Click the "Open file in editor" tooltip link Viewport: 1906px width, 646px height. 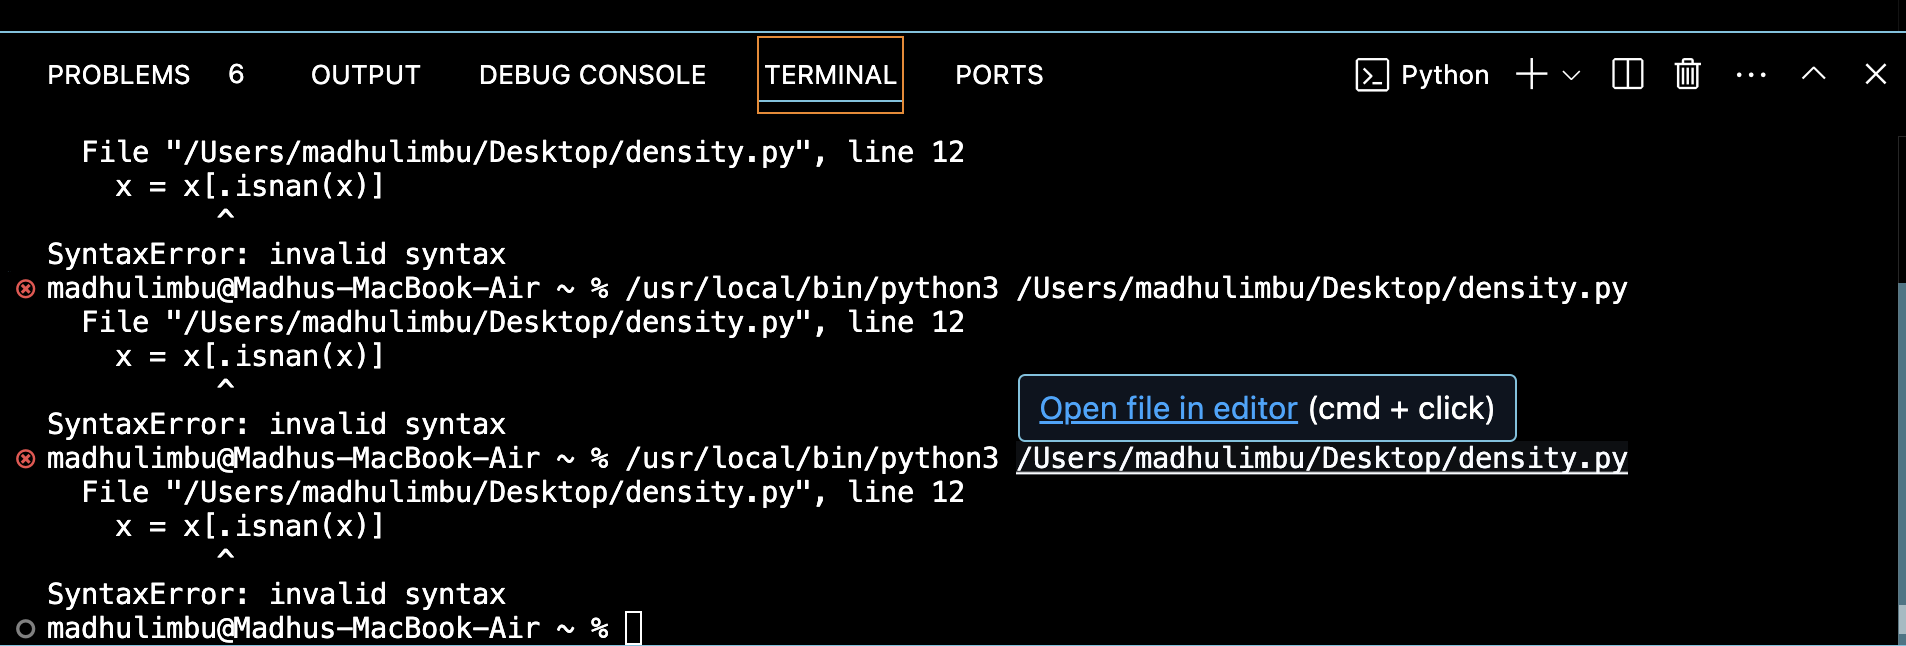pyautogui.click(x=1168, y=408)
